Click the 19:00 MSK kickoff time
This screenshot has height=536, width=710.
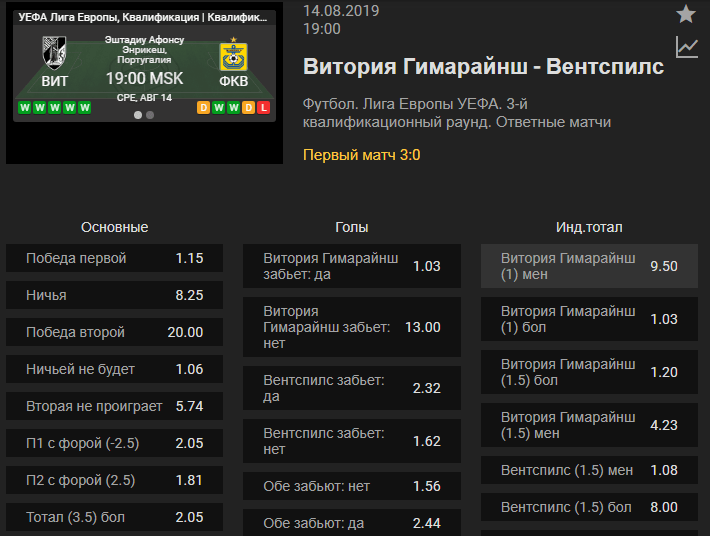[x=144, y=78]
